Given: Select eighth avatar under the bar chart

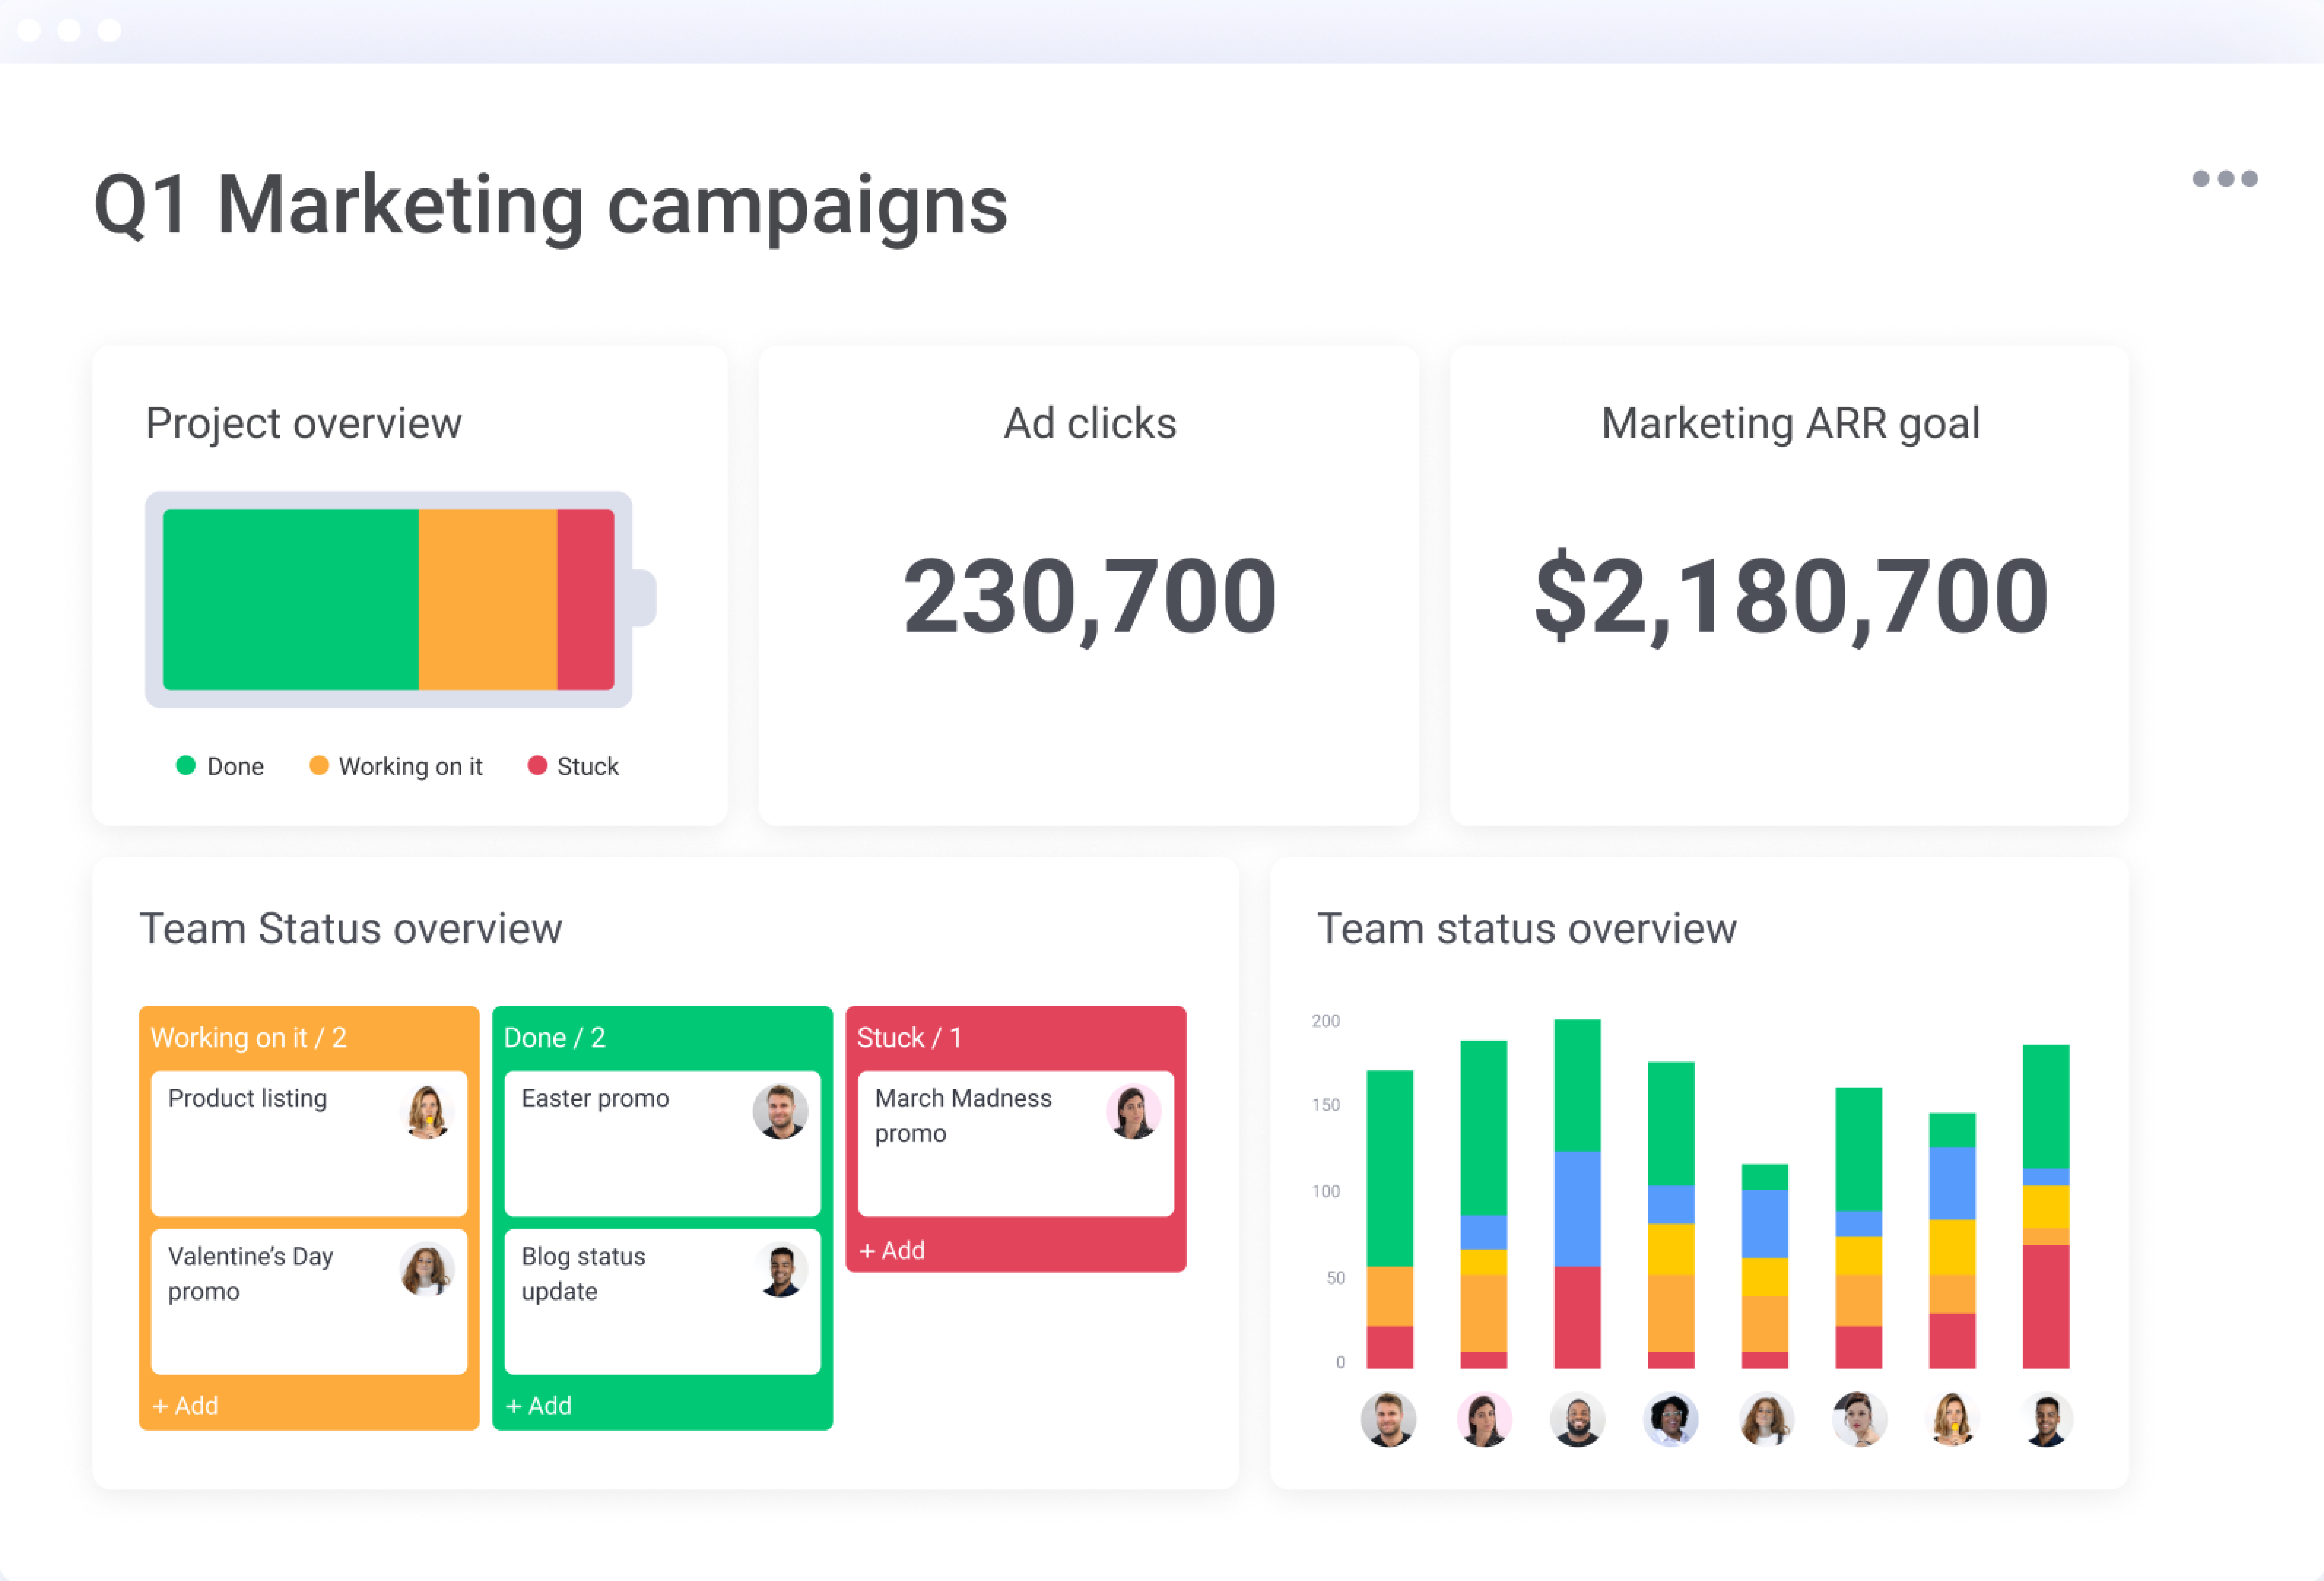Looking at the screenshot, I should [x=2046, y=1419].
